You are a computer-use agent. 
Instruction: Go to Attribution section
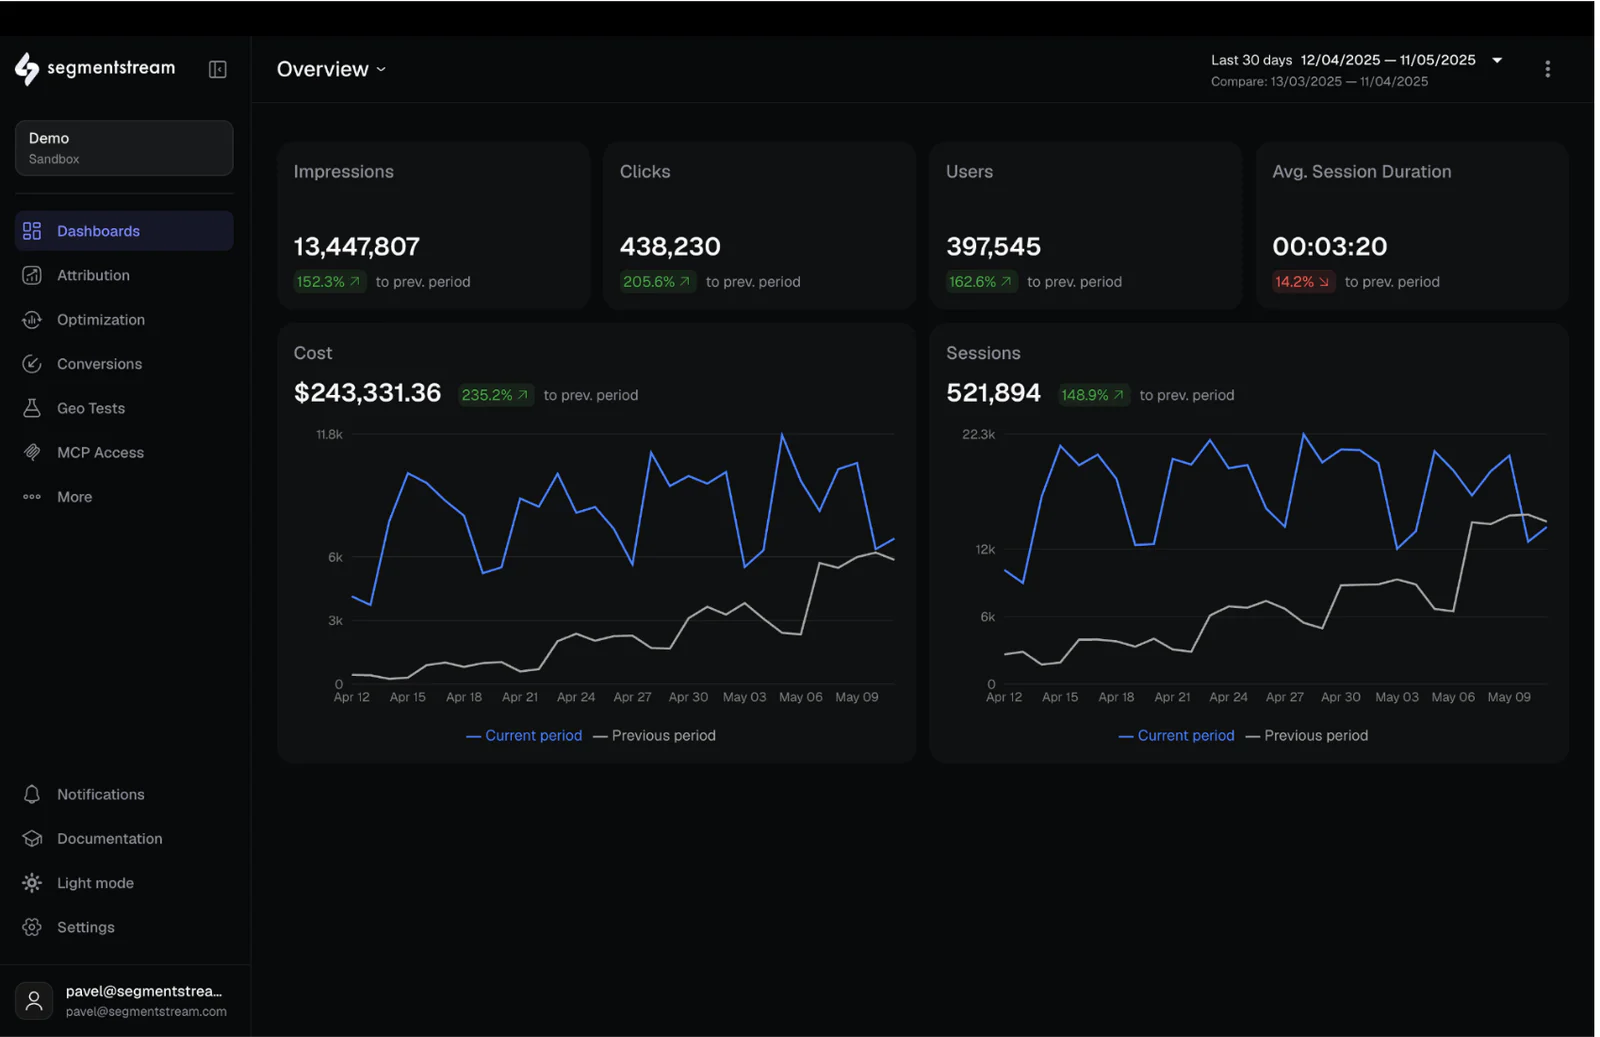(124, 275)
